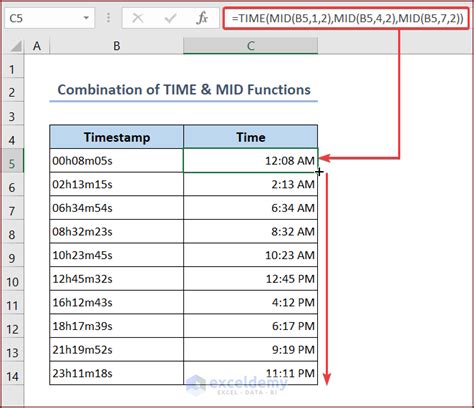Screen dimensions: 474x408
Task: Select cell showing 6:17 PM
Action: (x=251, y=326)
